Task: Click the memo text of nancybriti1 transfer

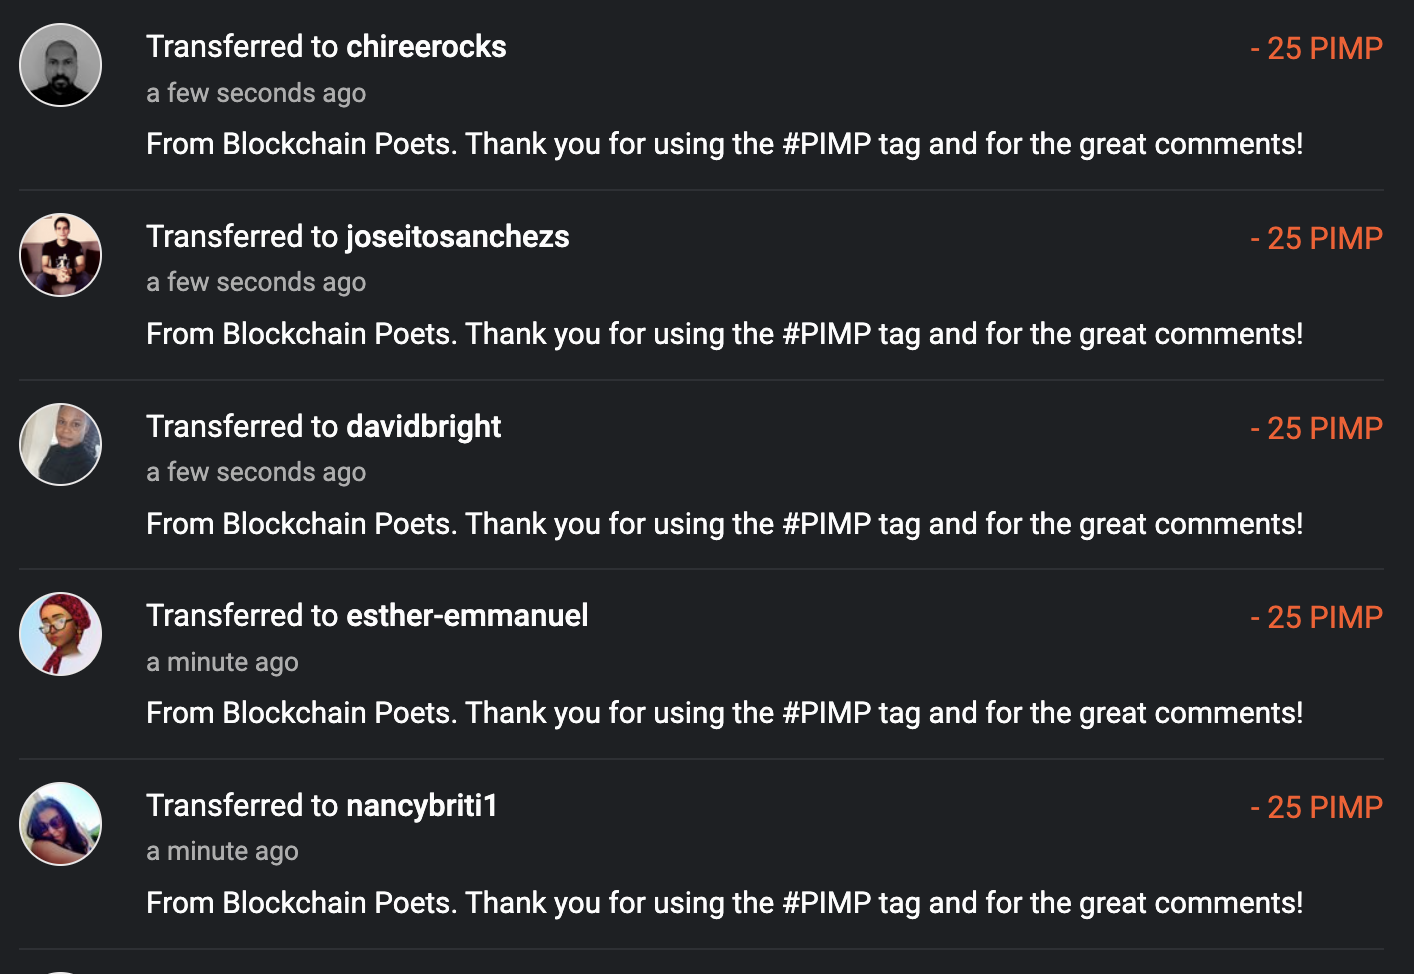Action: tap(725, 903)
